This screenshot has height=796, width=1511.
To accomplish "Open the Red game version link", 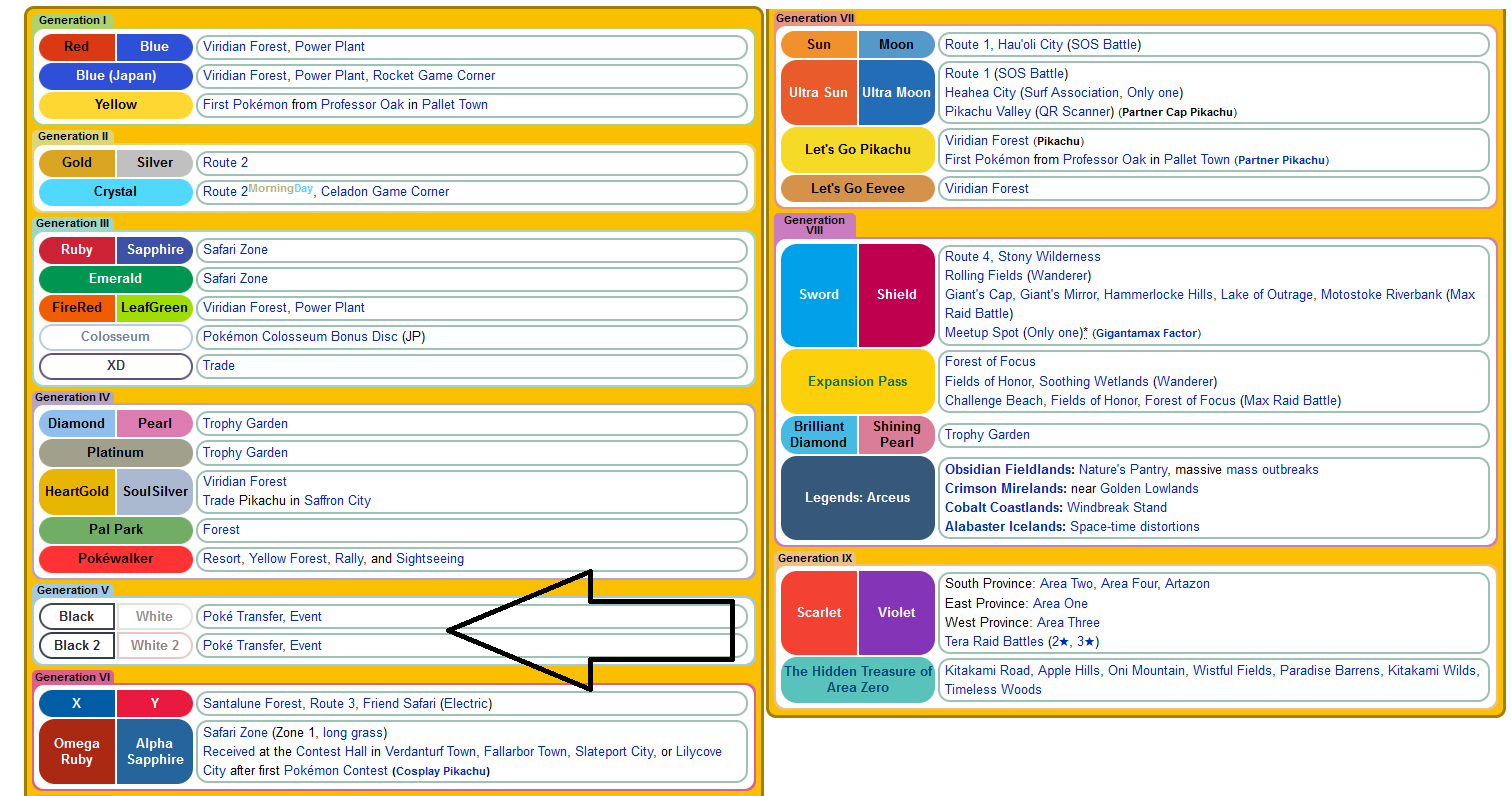I will [77, 47].
